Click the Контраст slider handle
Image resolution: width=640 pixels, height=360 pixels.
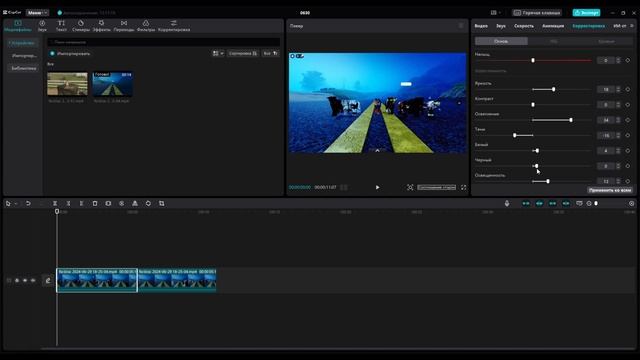(533, 105)
